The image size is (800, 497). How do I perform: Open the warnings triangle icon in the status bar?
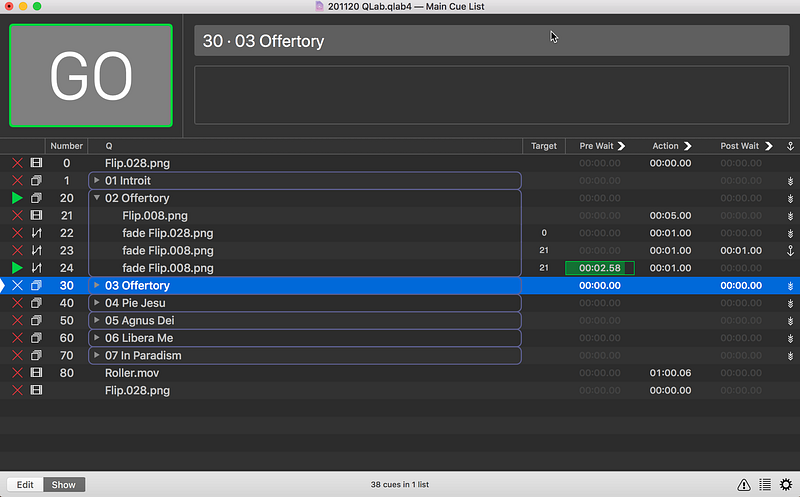(743, 484)
